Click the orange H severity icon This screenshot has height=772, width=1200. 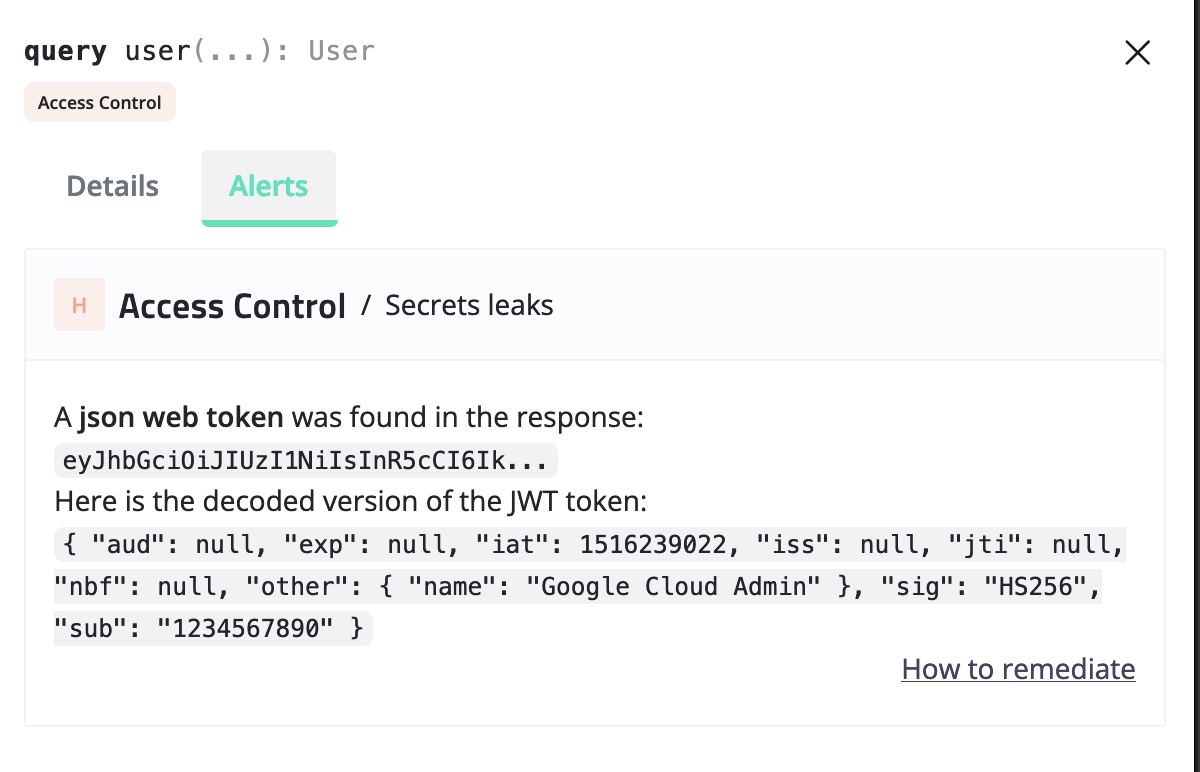(79, 304)
